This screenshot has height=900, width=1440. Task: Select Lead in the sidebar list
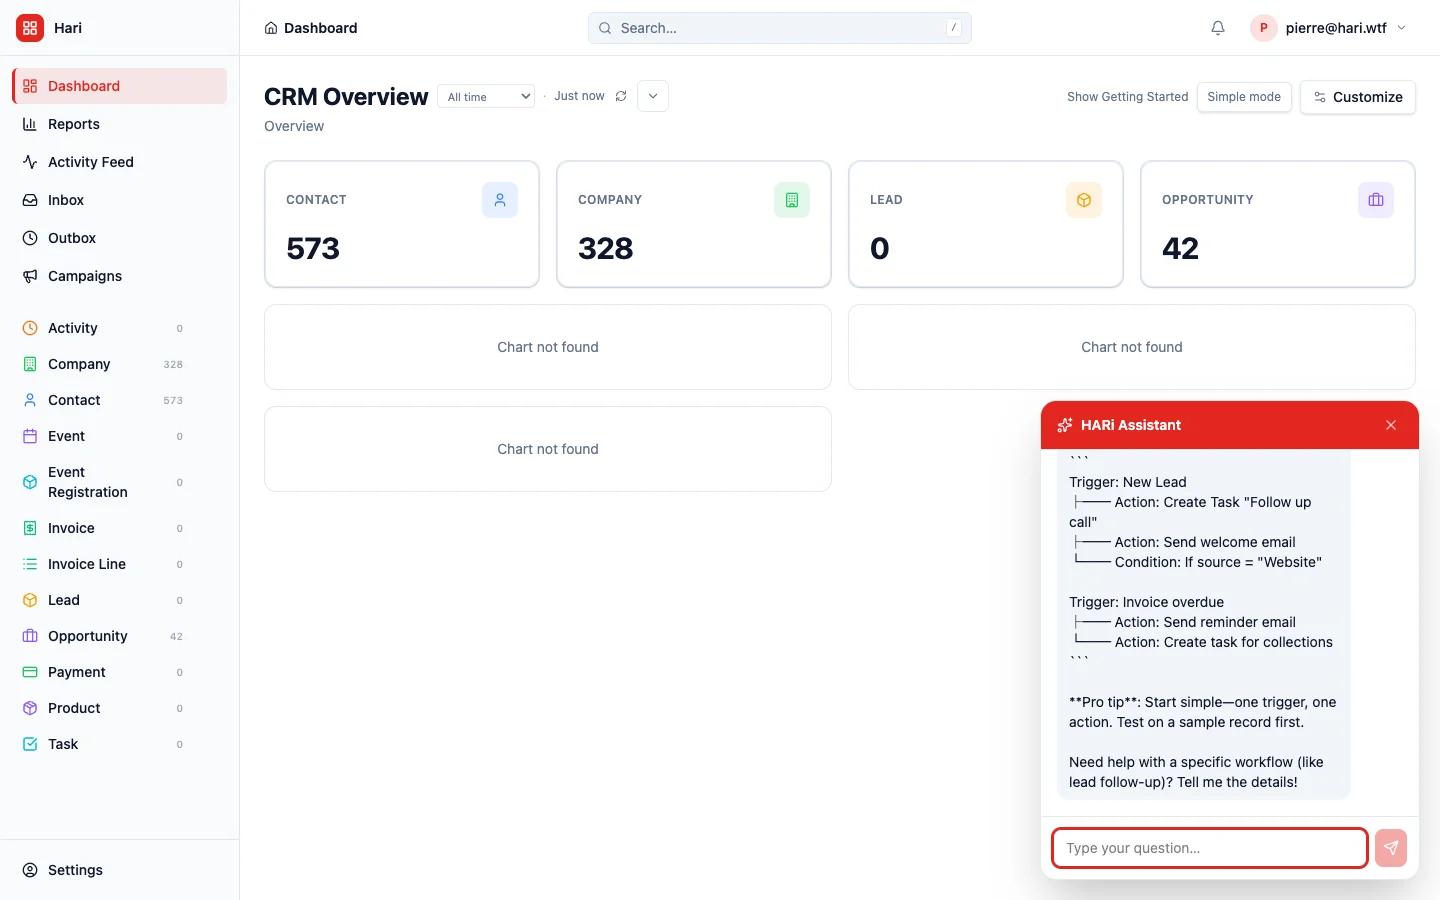(63, 600)
